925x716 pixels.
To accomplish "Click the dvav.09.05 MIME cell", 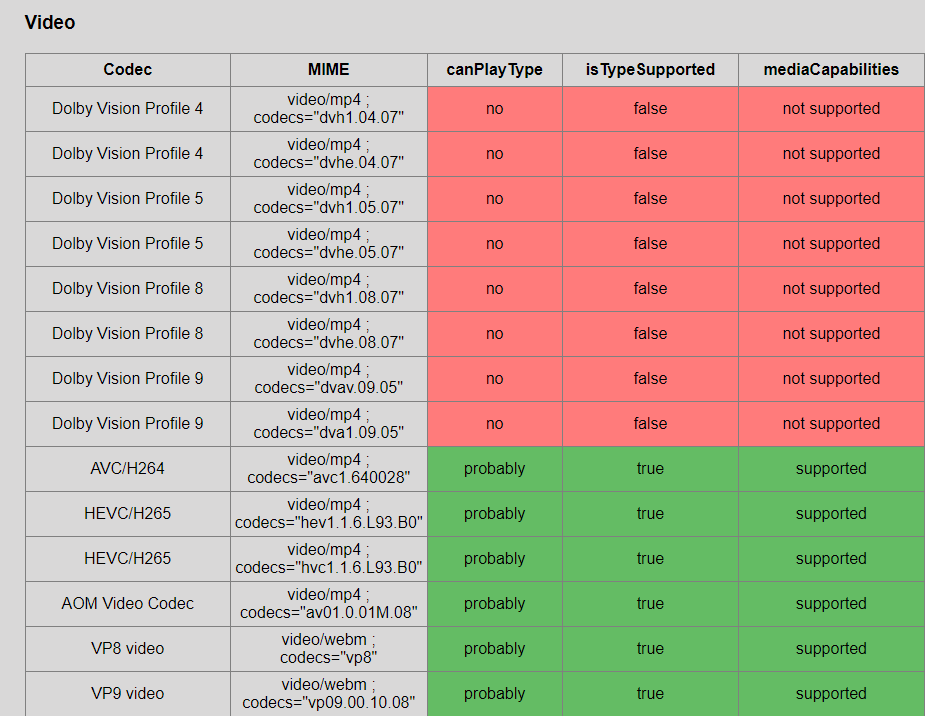I will tap(328, 379).
